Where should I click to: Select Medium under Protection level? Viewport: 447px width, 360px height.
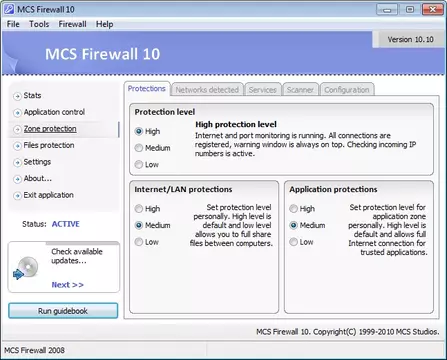139,148
